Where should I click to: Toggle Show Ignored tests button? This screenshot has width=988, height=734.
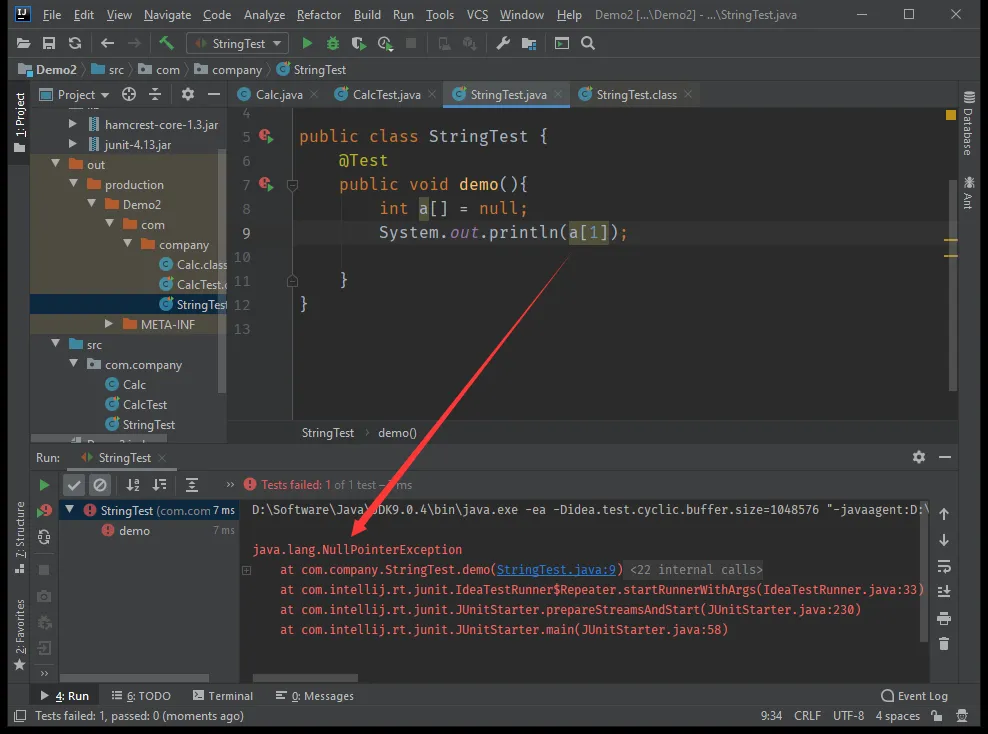pos(100,485)
